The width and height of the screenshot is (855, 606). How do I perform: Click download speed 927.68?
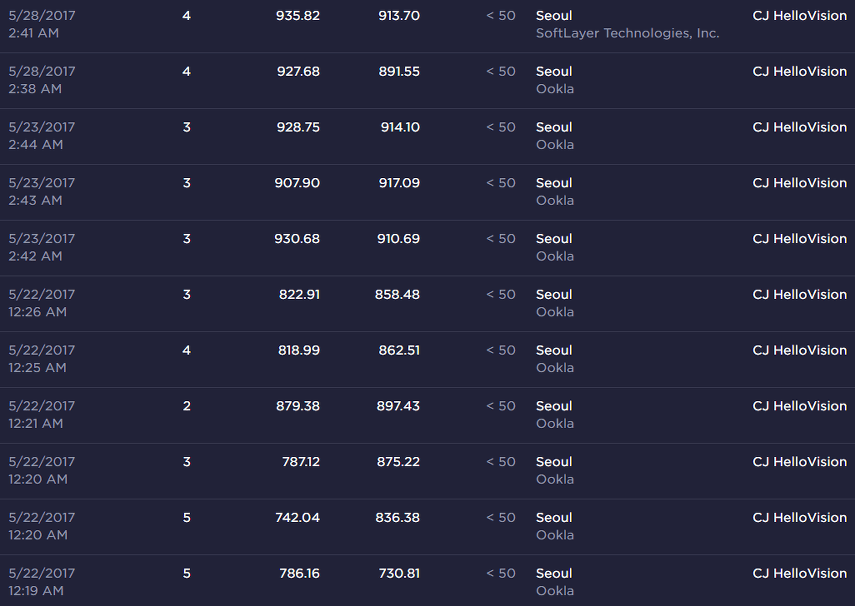click(x=298, y=71)
